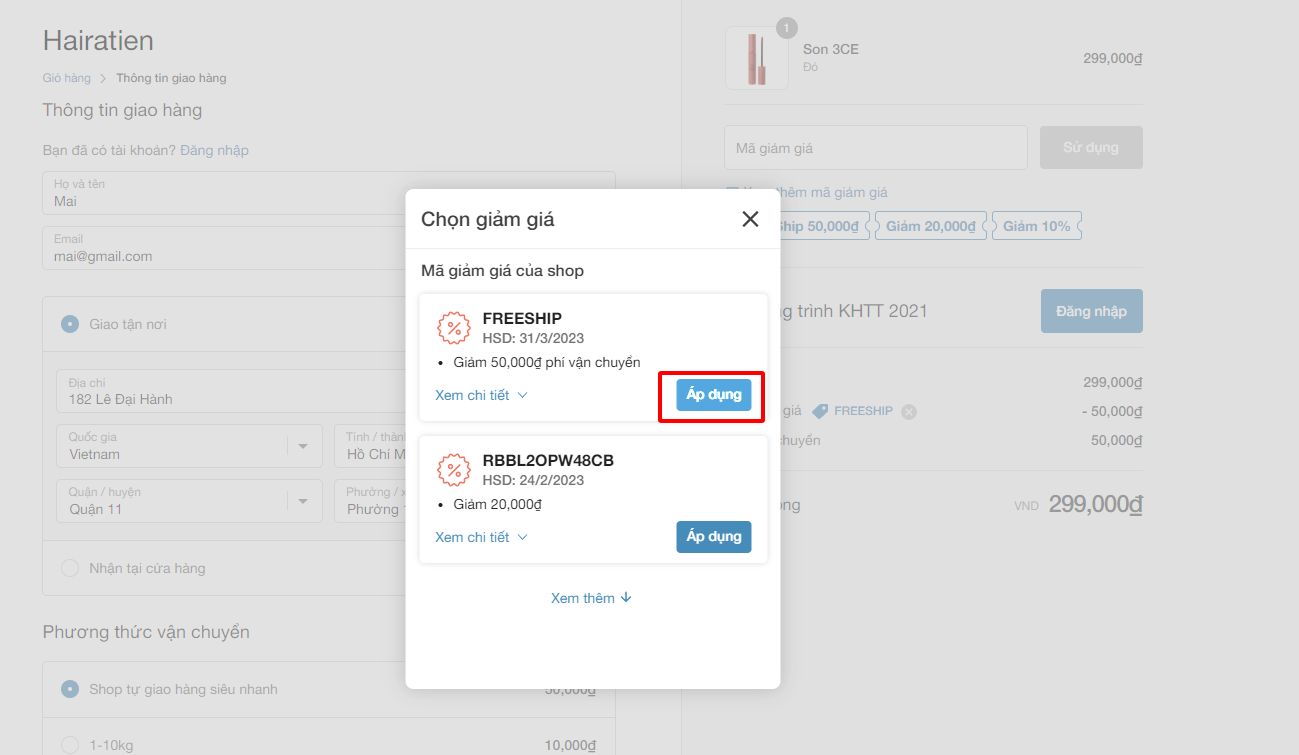1299x755 pixels.
Task: Click the RBBL2OPW48CB discount percent badge icon
Action: coord(453,470)
